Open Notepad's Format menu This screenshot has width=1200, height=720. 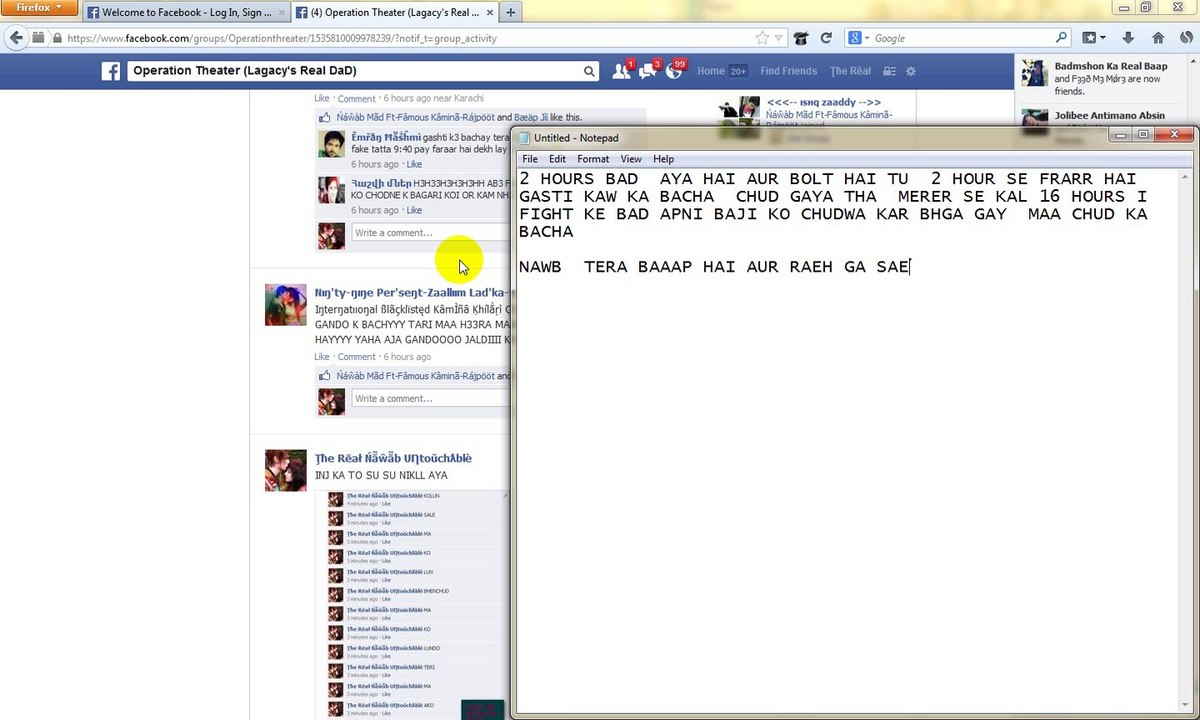[x=593, y=159]
